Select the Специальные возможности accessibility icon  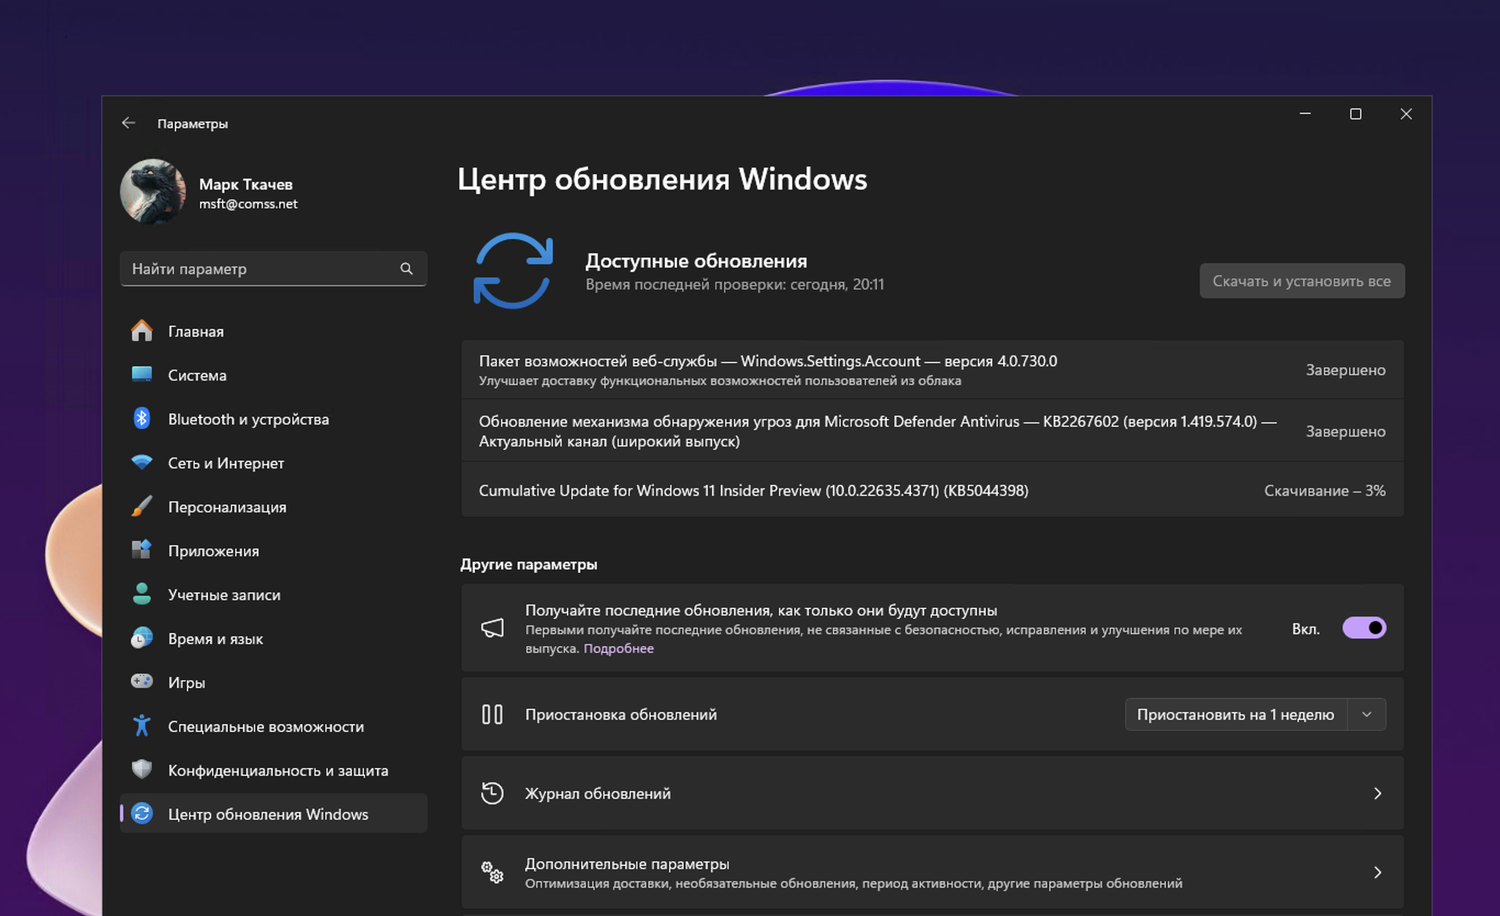[142, 726]
